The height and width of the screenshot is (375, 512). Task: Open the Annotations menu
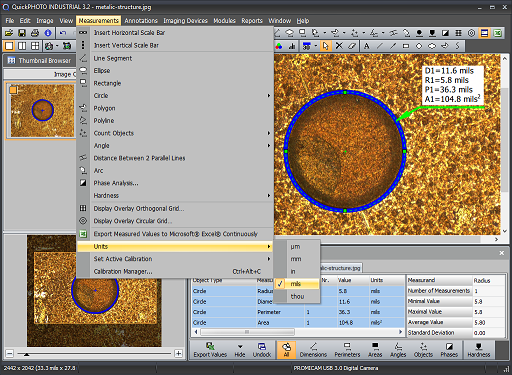[x=141, y=21]
